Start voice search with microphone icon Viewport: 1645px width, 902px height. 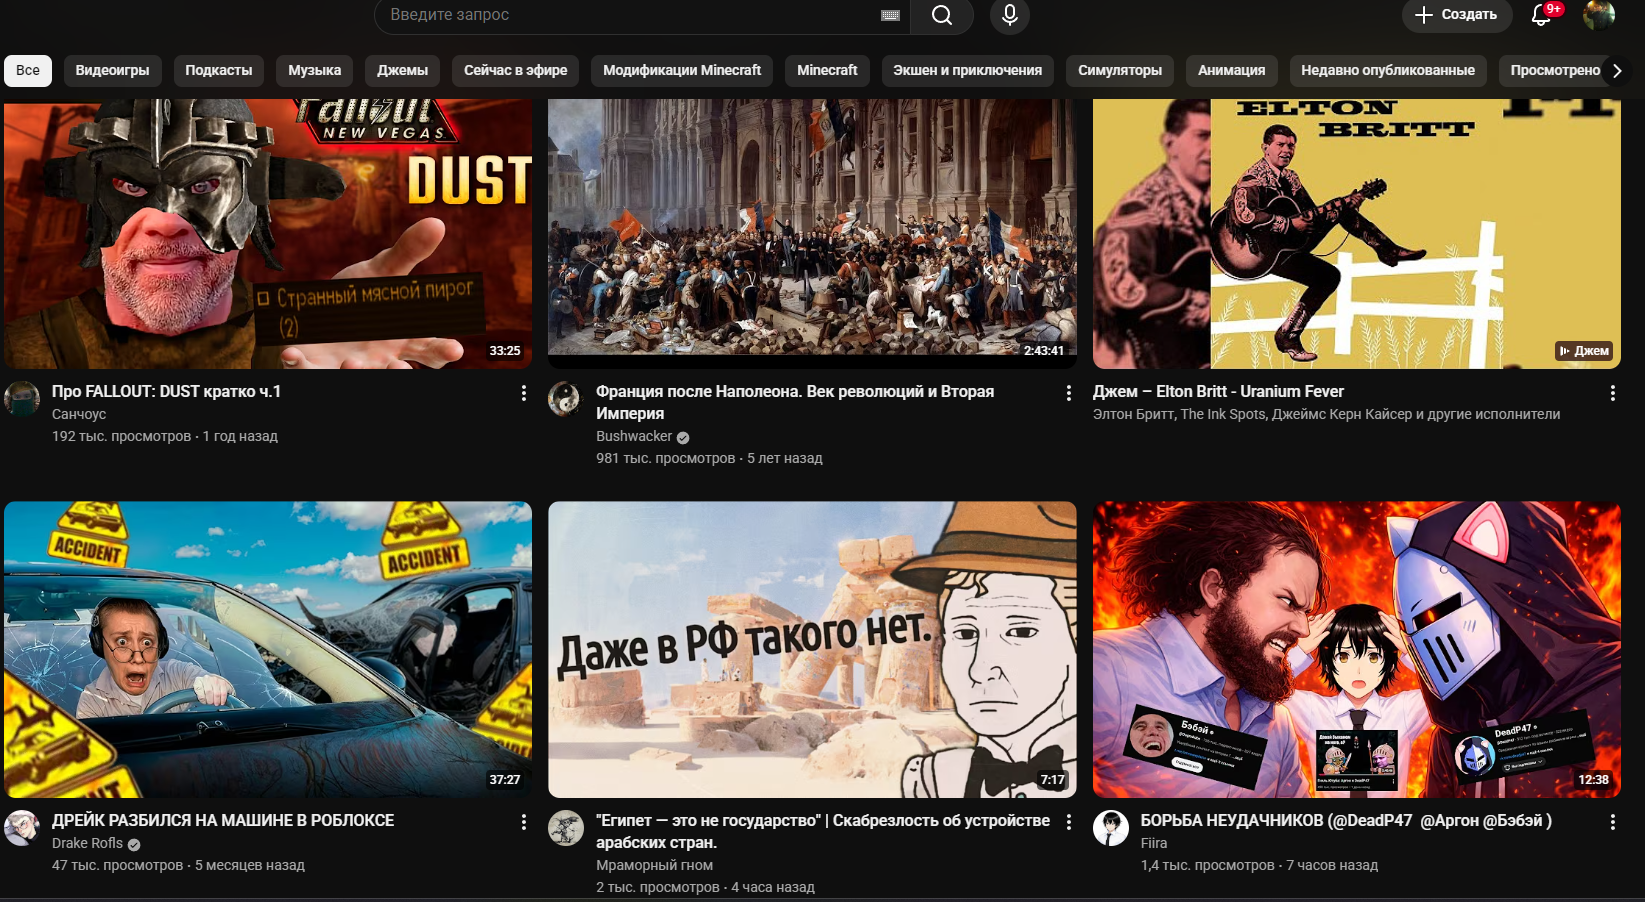click(x=1010, y=15)
